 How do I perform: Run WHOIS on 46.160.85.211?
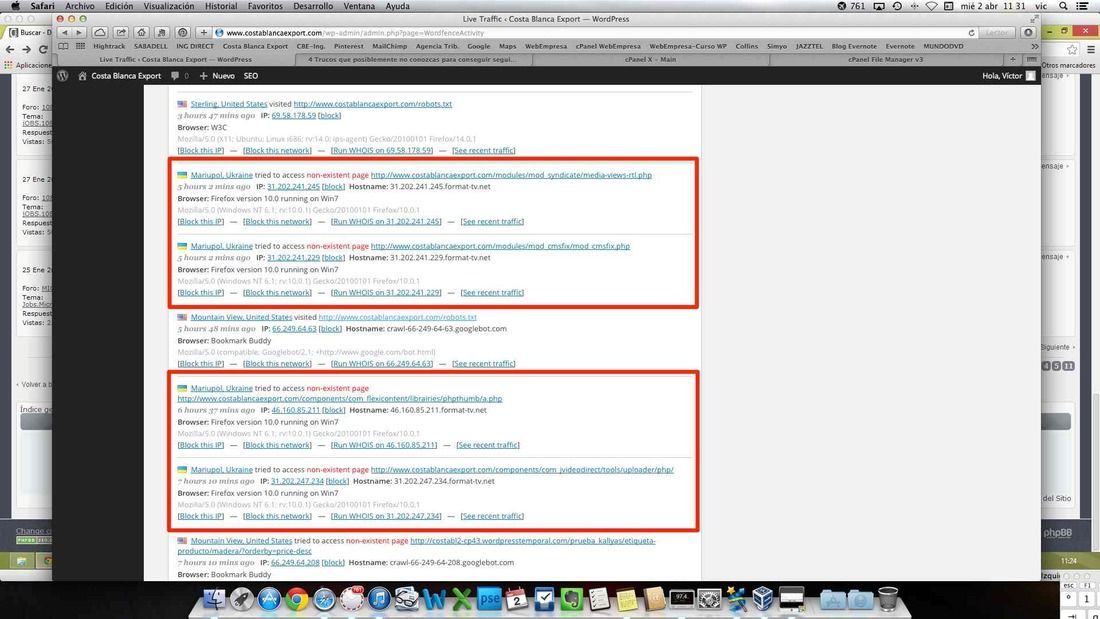(x=384, y=445)
